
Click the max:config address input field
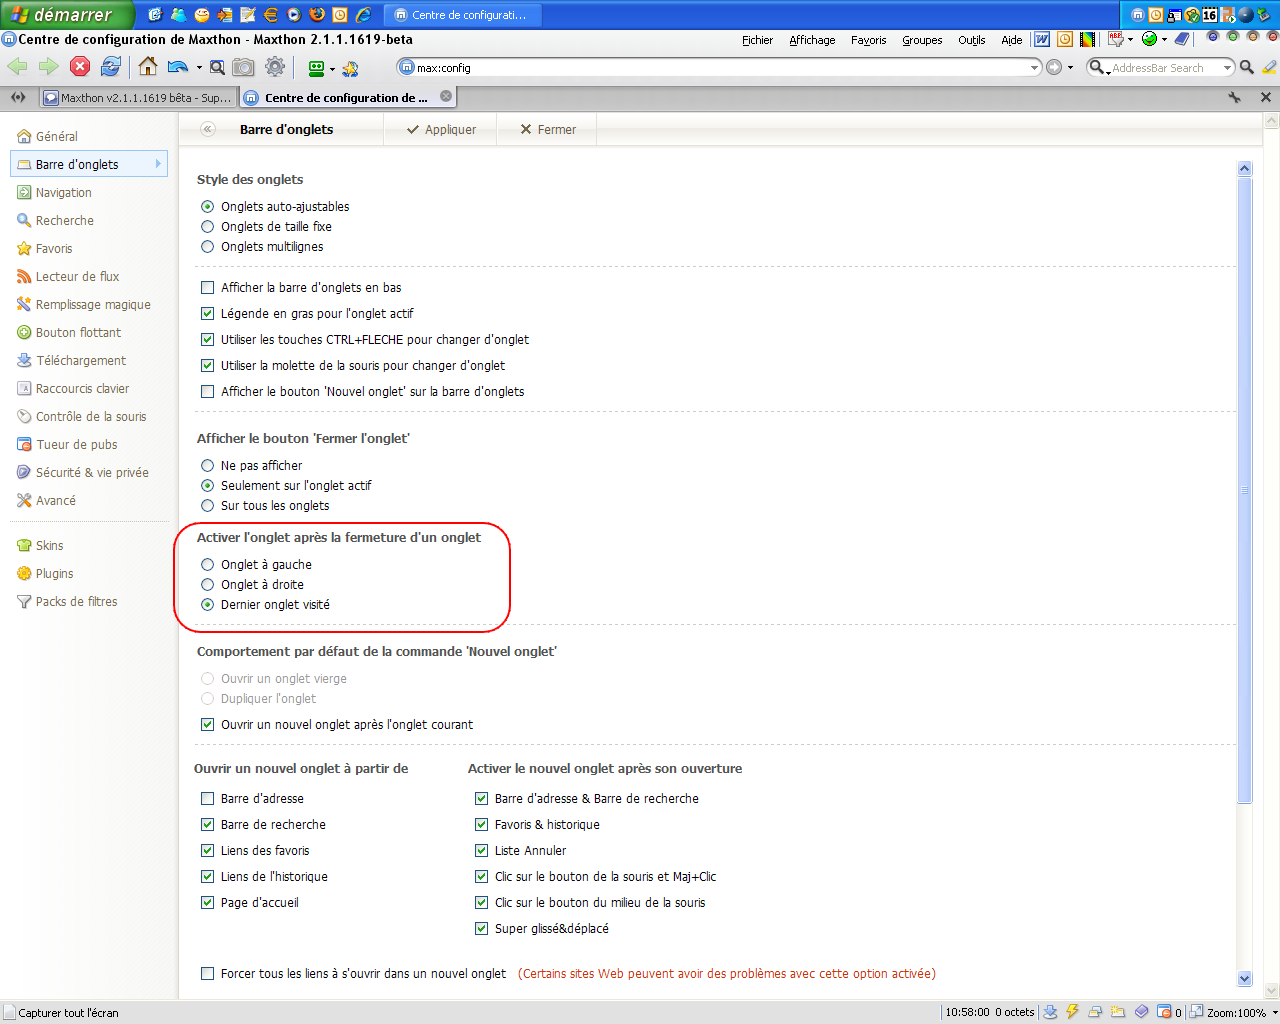[x=720, y=68]
